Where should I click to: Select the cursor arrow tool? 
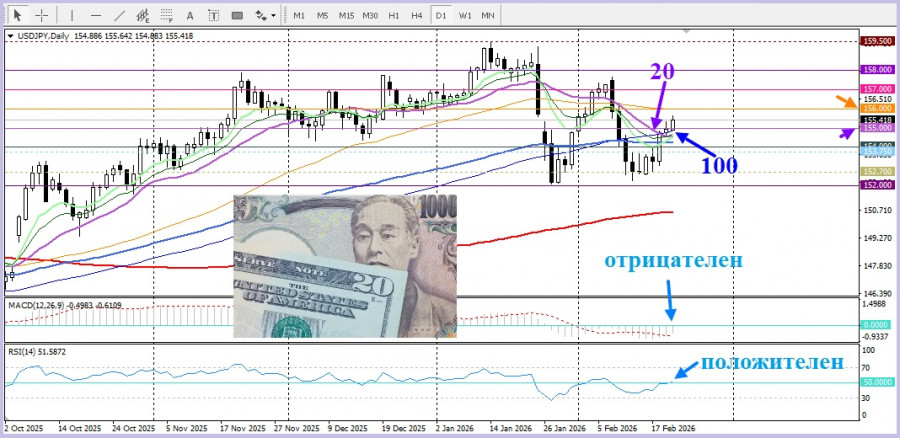(16, 15)
